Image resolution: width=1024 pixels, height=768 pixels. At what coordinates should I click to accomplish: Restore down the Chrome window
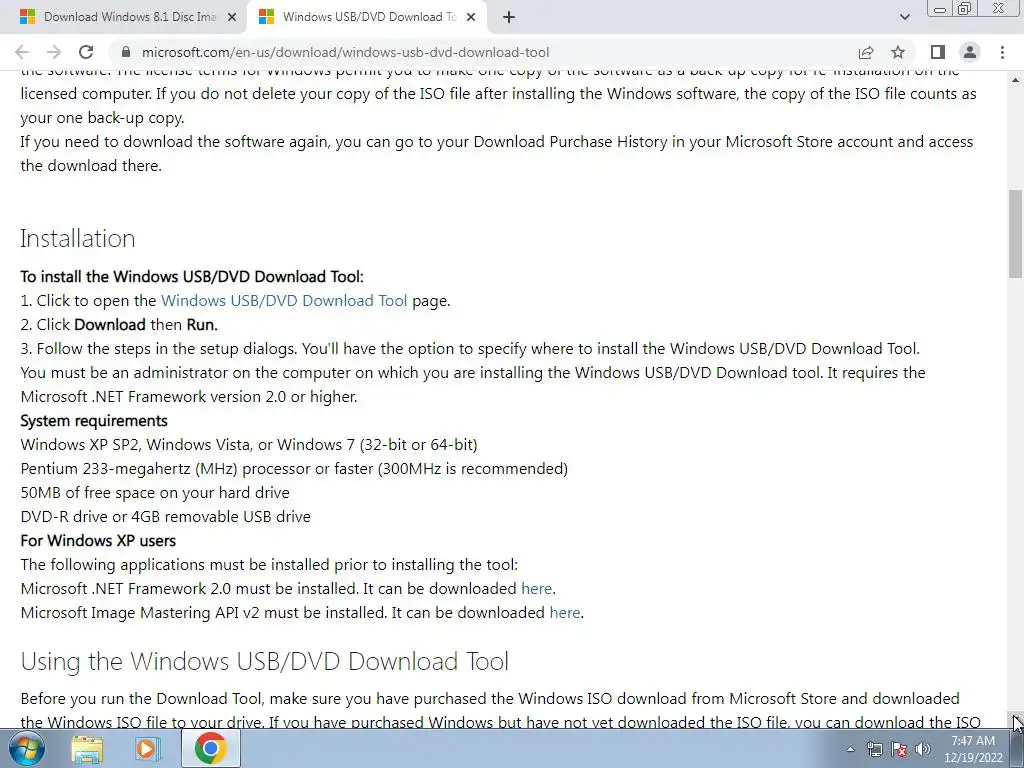(x=965, y=9)
